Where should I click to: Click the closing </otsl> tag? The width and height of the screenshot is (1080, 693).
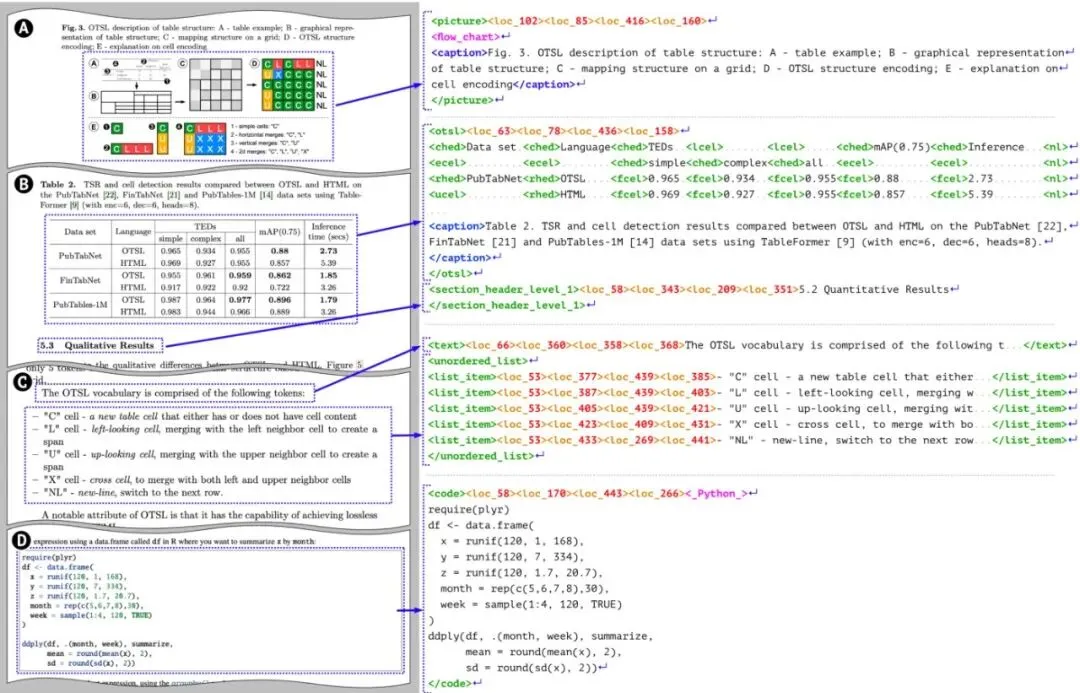pos(450,273)
